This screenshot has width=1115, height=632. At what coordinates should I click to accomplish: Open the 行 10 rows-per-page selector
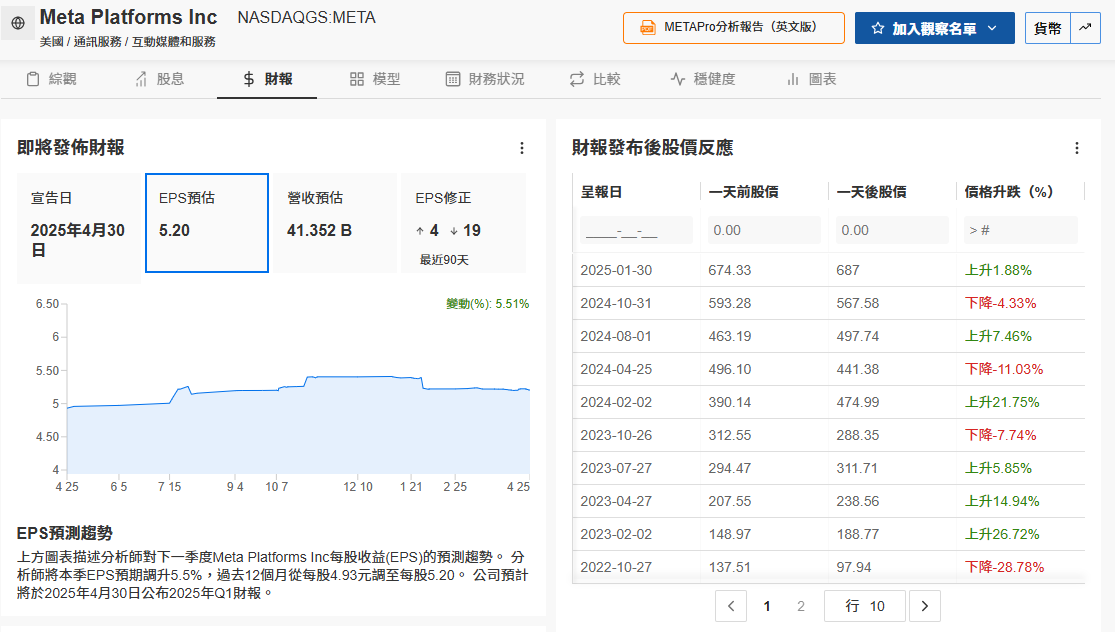[x=865, y=606]
